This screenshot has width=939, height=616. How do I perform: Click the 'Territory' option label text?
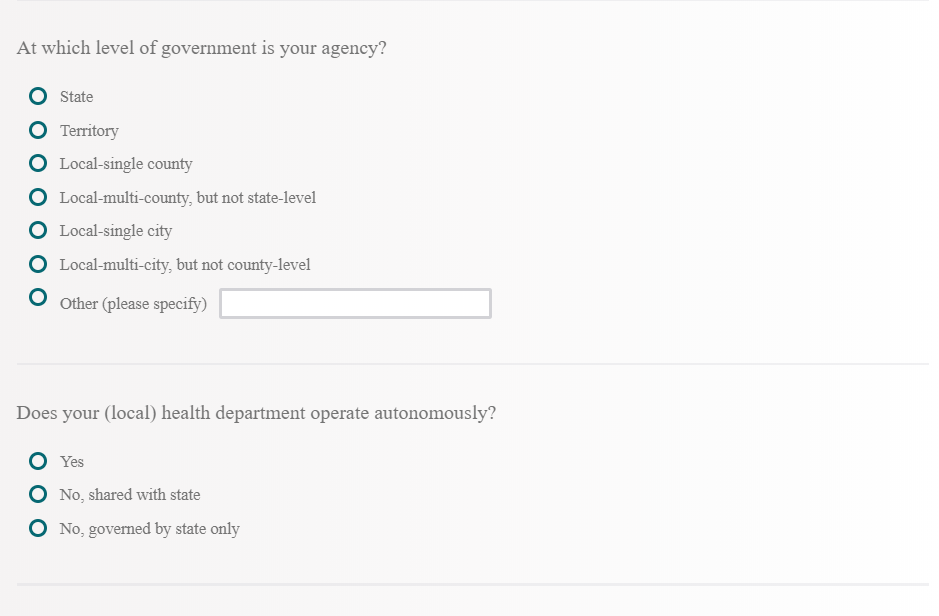89,131
